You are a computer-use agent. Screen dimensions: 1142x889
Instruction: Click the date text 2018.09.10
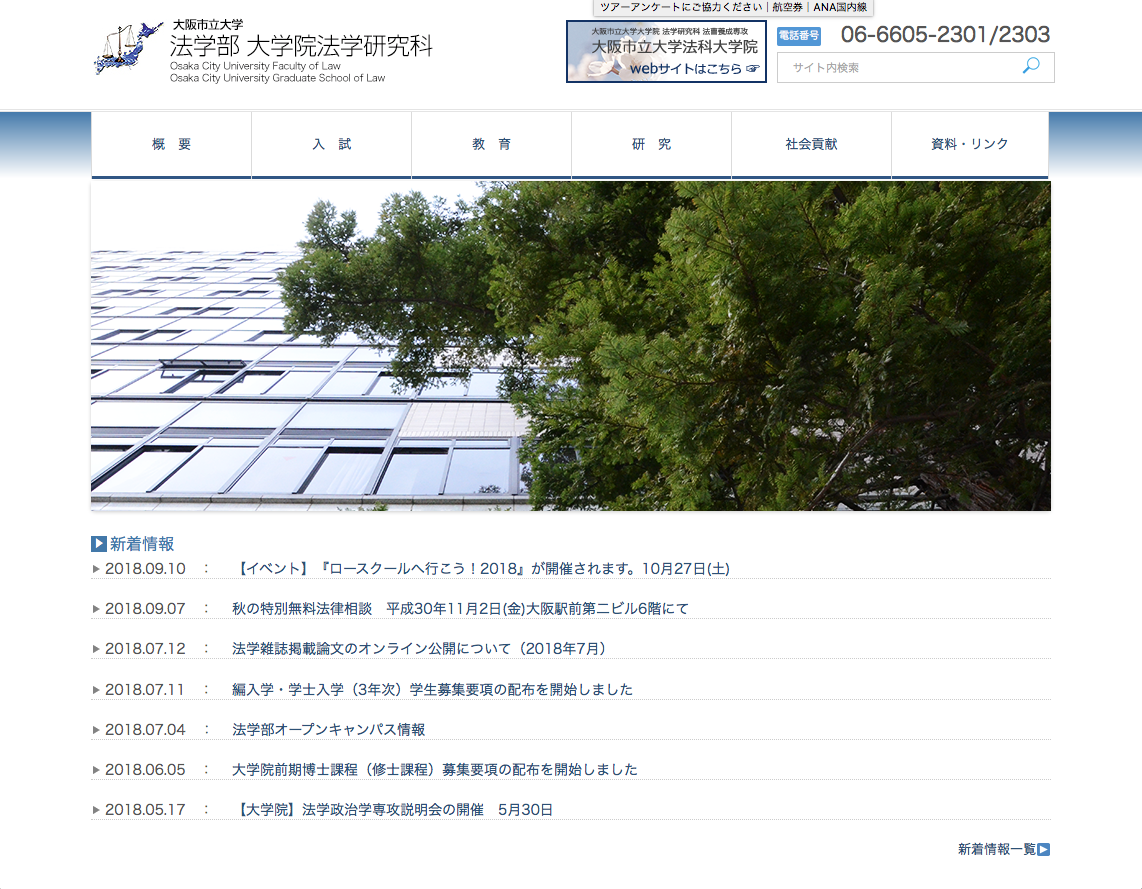(x=145, y=569)
